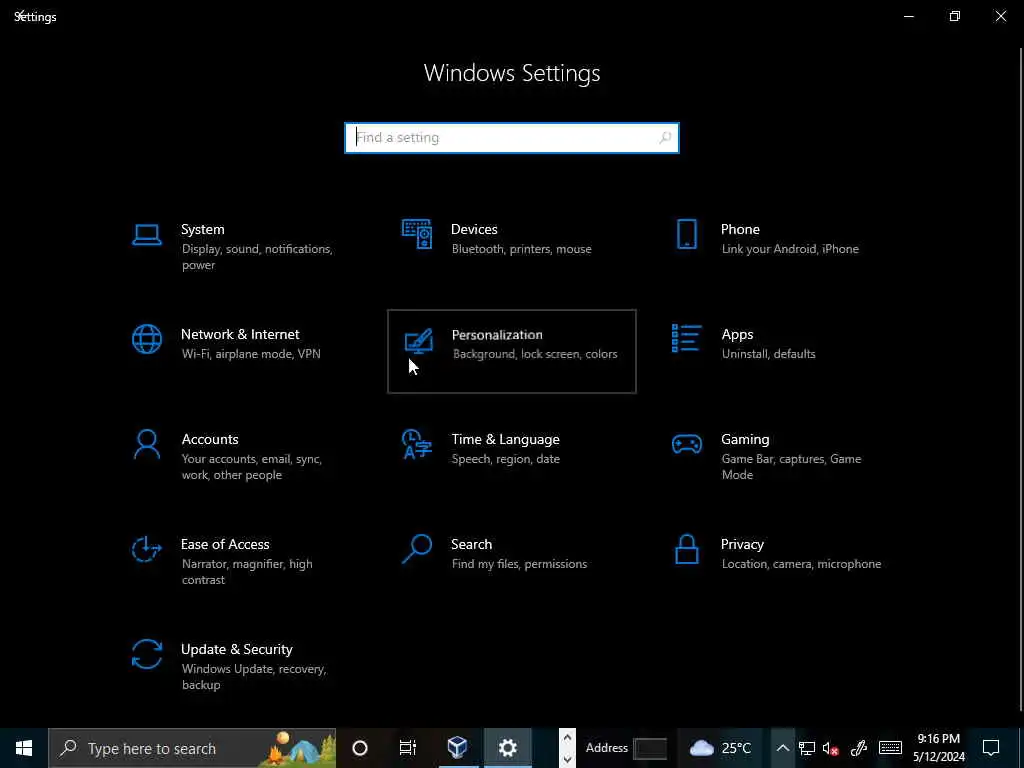Viewport: 1024px width, 768px height.
Task: Open the Devices keyboard-and-speaker icon
Action: click(417, 234)
